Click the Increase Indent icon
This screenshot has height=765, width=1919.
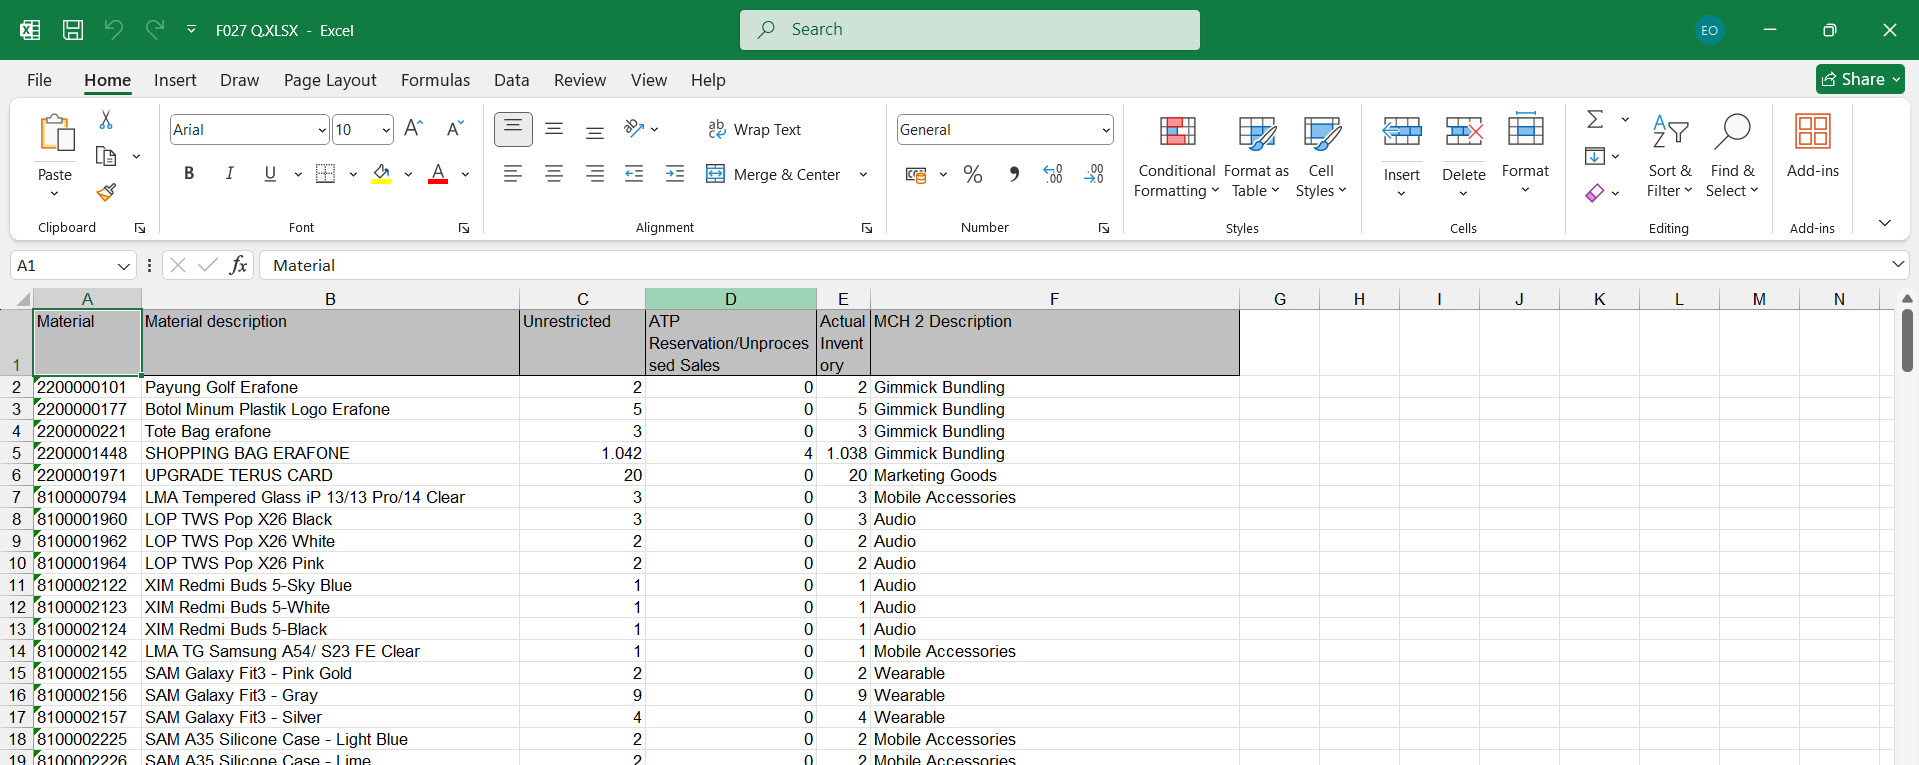click(x=675, y=174)
